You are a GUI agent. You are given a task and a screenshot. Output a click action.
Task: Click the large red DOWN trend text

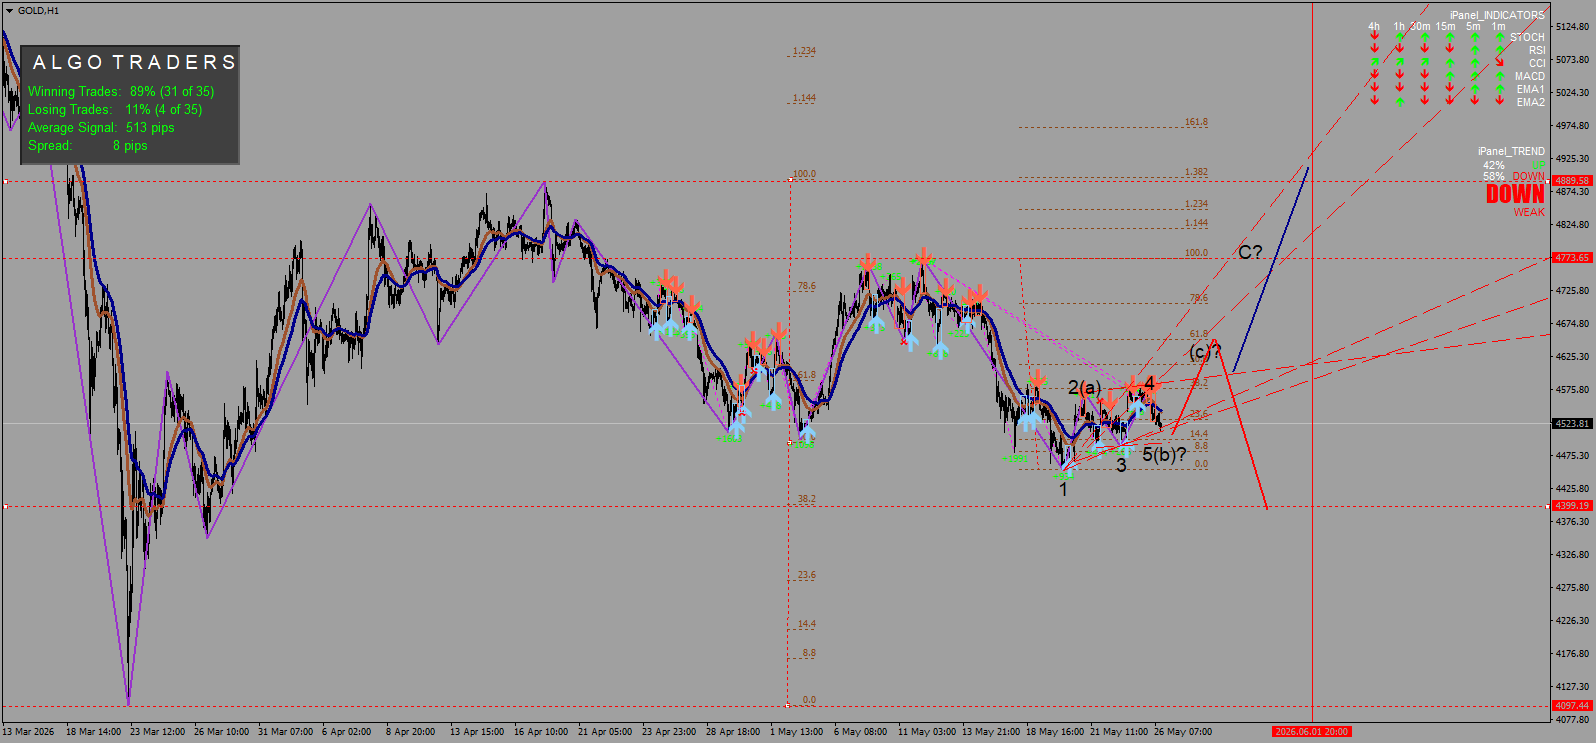click(x=1515, y=194)
